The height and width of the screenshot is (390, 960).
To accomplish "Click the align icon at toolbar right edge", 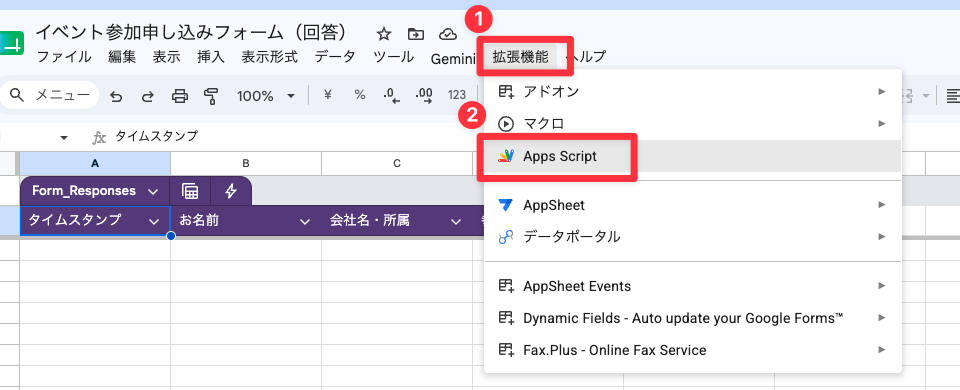I will coord(953,96).
